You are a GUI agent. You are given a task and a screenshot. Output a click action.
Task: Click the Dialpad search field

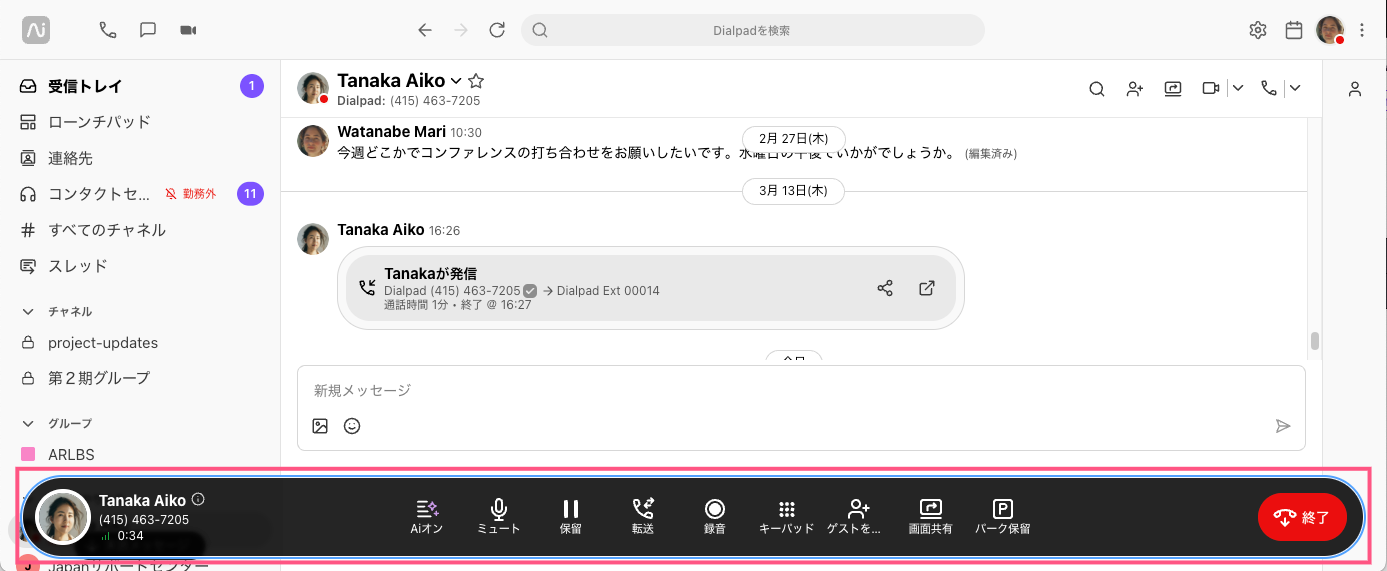point(752,30)
